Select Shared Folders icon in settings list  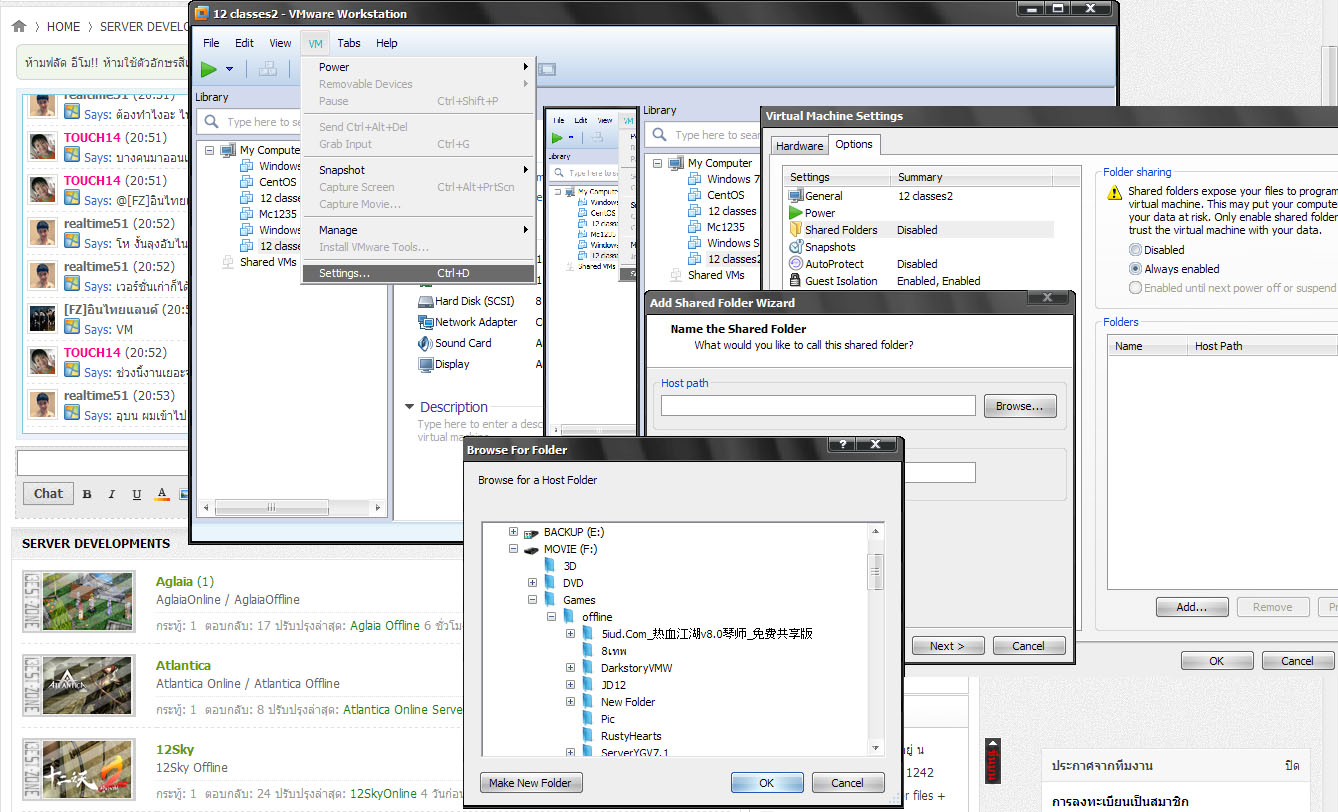click(x=796, y=230)
